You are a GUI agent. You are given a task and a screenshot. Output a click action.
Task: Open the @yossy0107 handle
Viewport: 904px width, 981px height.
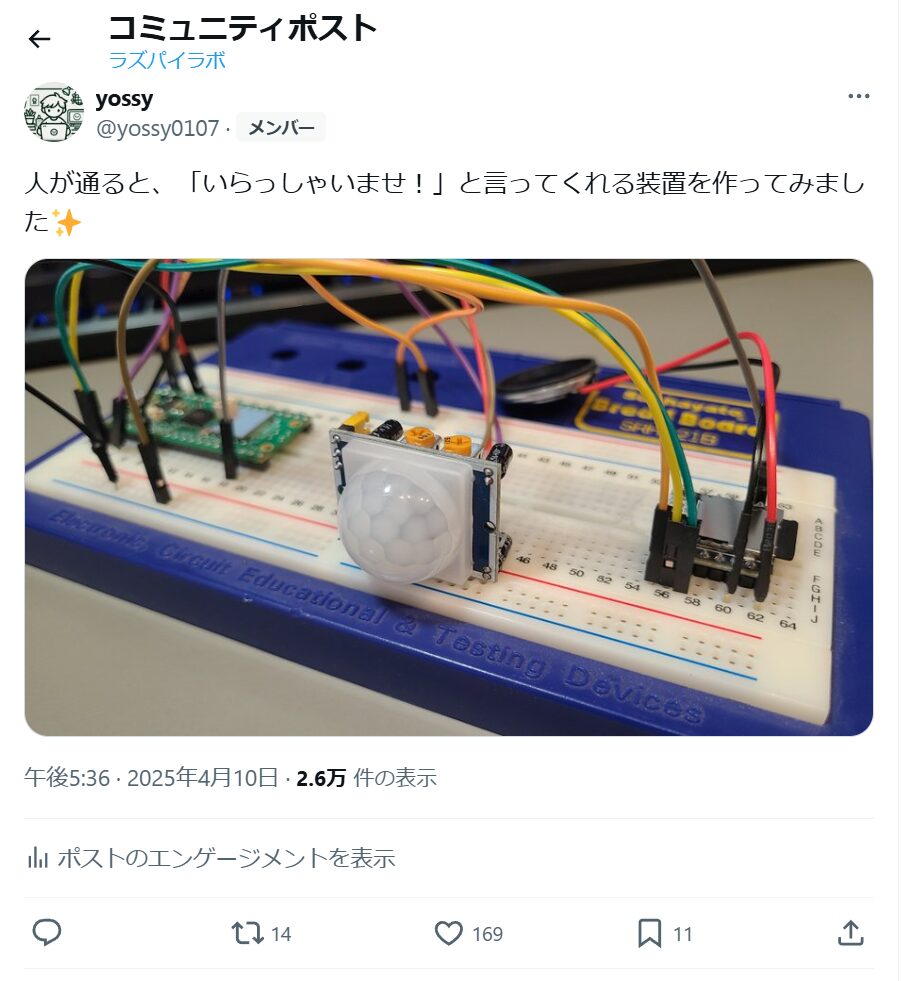pos(157,128)
